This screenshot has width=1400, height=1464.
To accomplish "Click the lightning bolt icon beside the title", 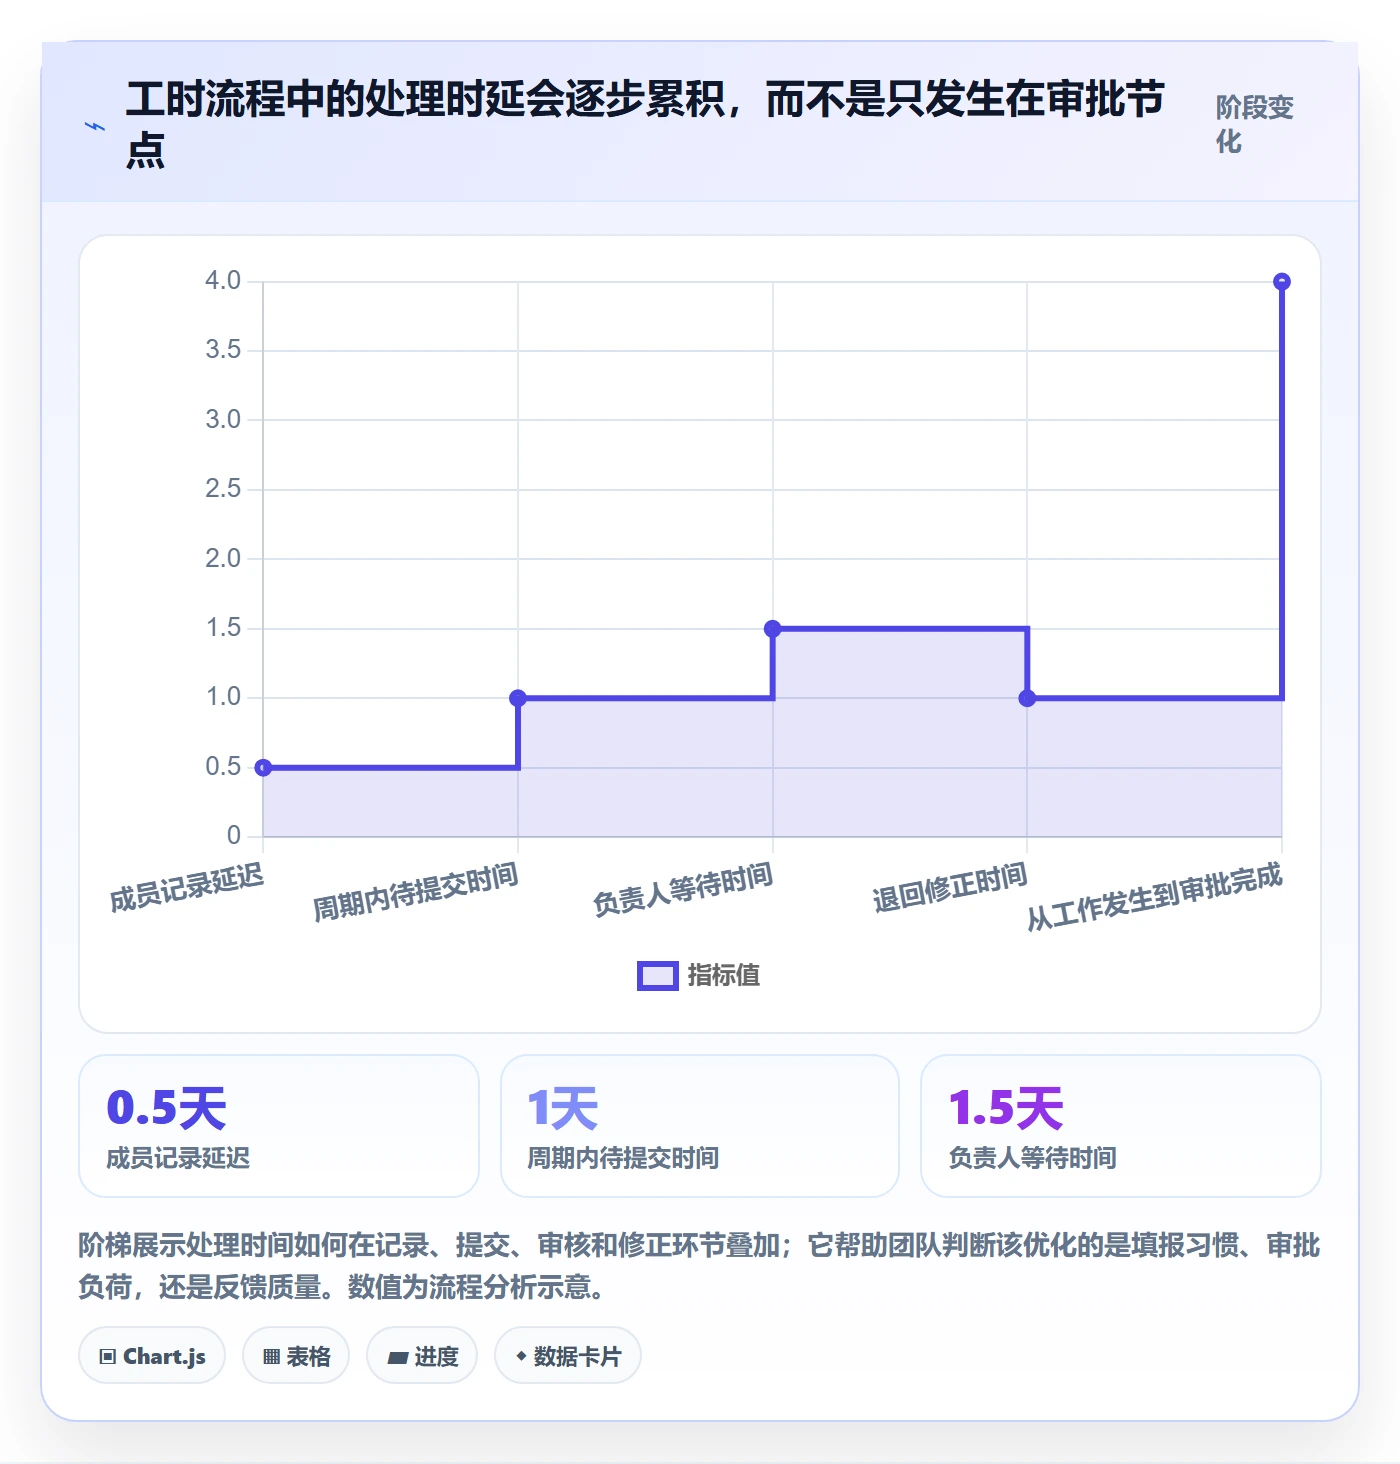I will click(x=95, y=126).
